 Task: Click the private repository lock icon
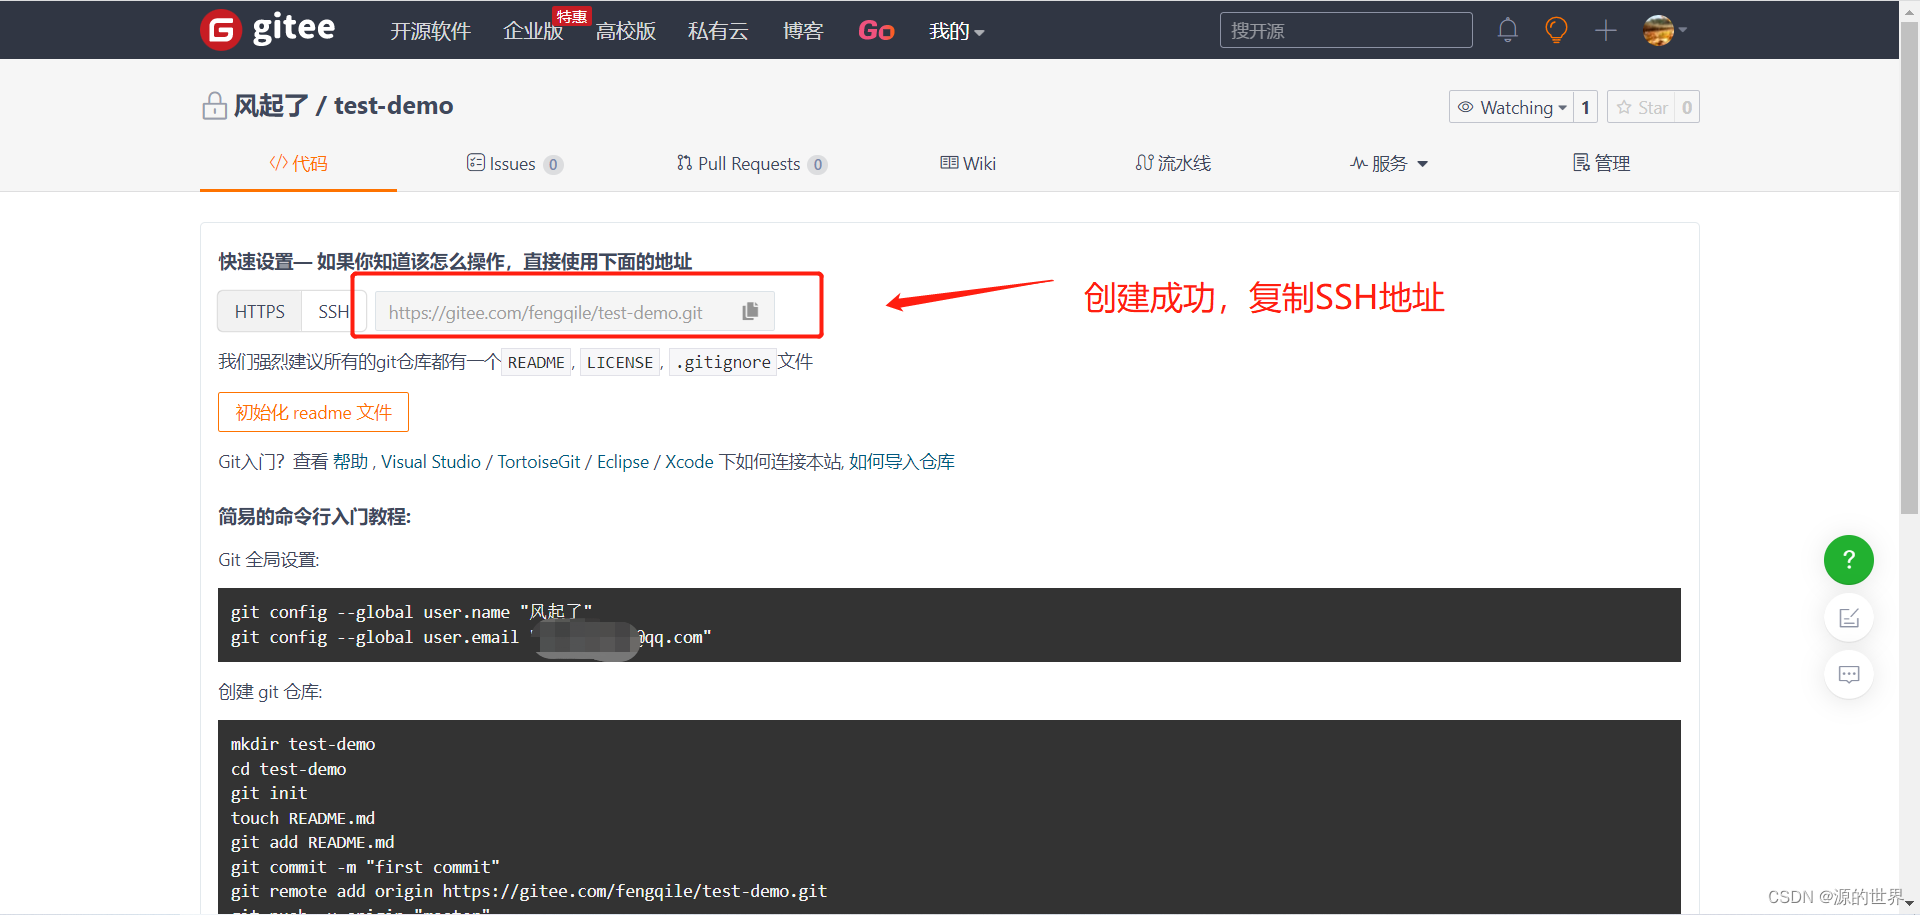click(x=214, y=105)
